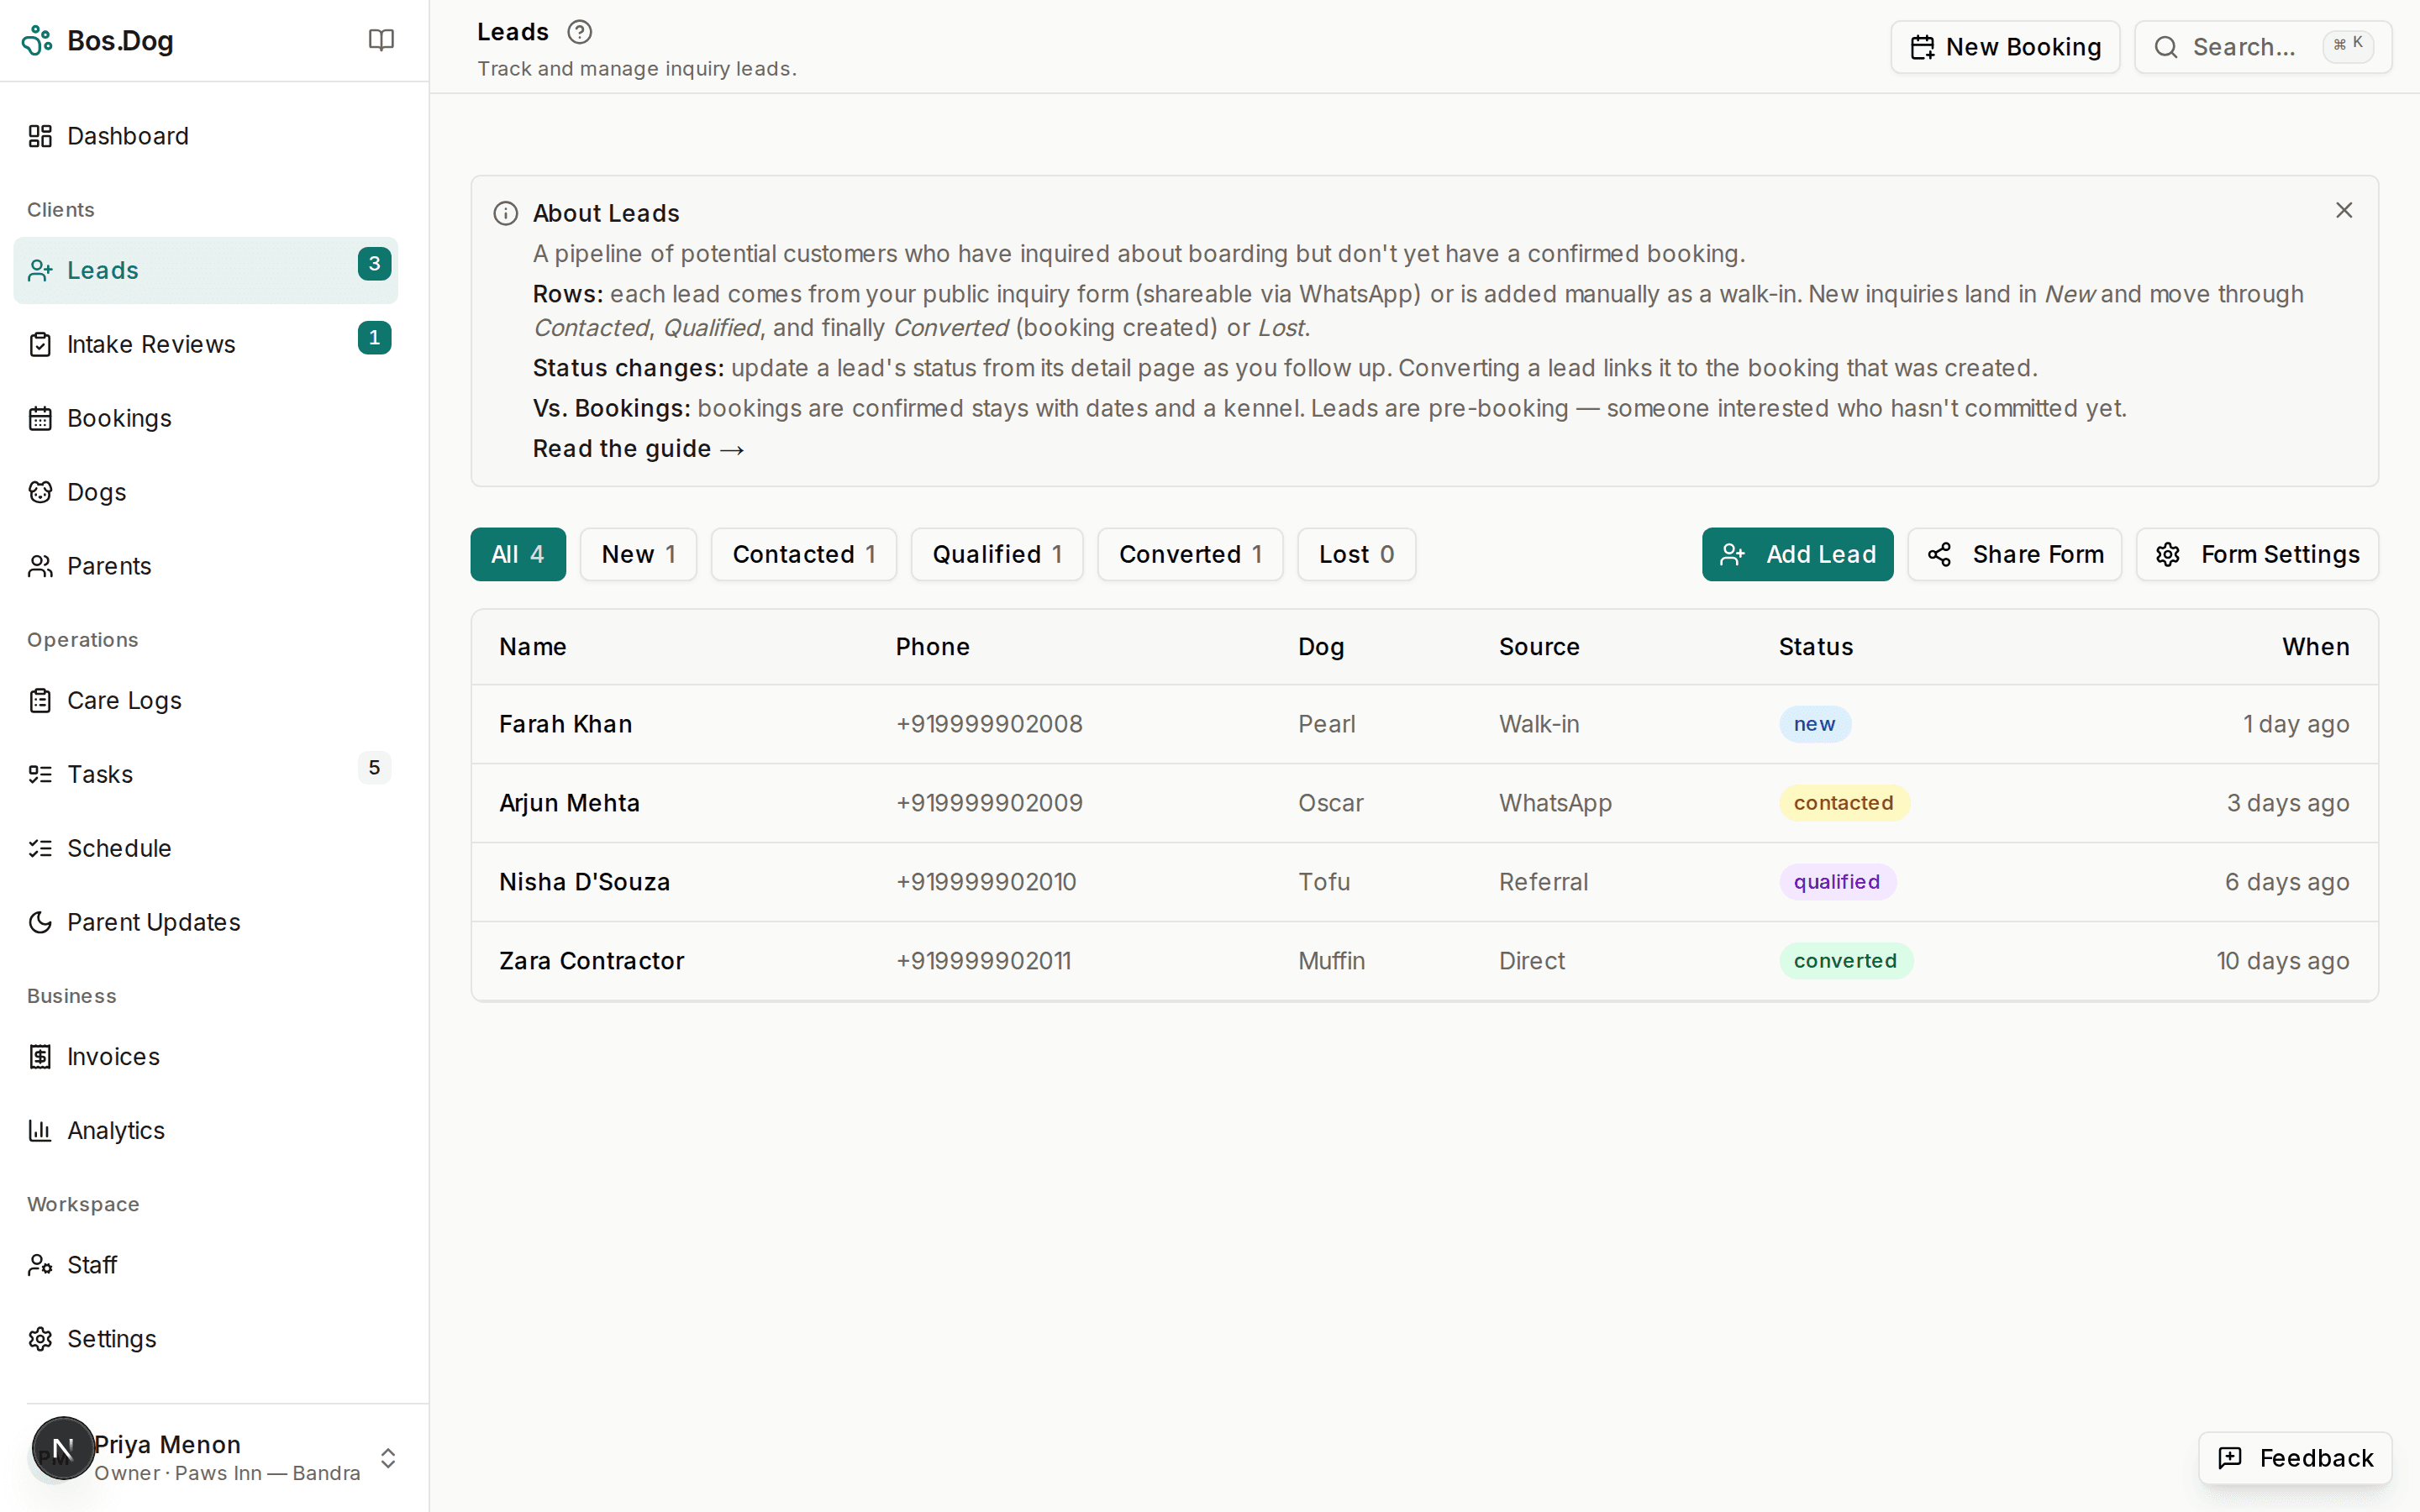The image size is (2420, 1512).
Task: Show the Qualified leads tab
Action: pyautogui.click(x=997, y=554)
